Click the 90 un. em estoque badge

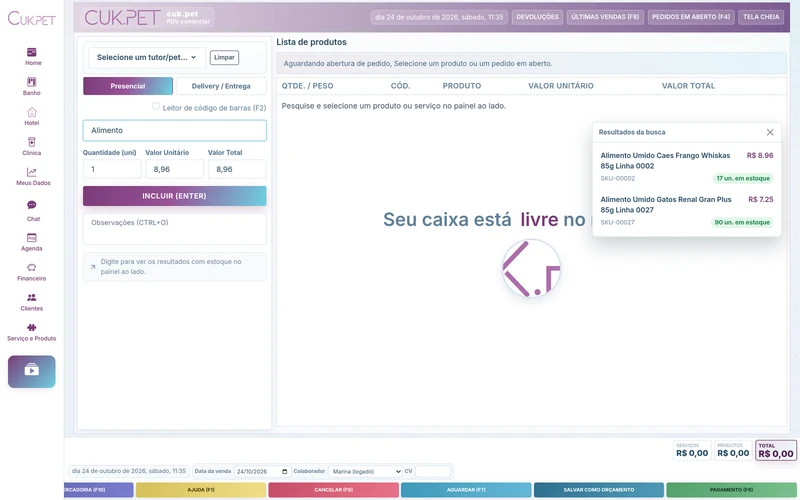click(x=742, y=222)
